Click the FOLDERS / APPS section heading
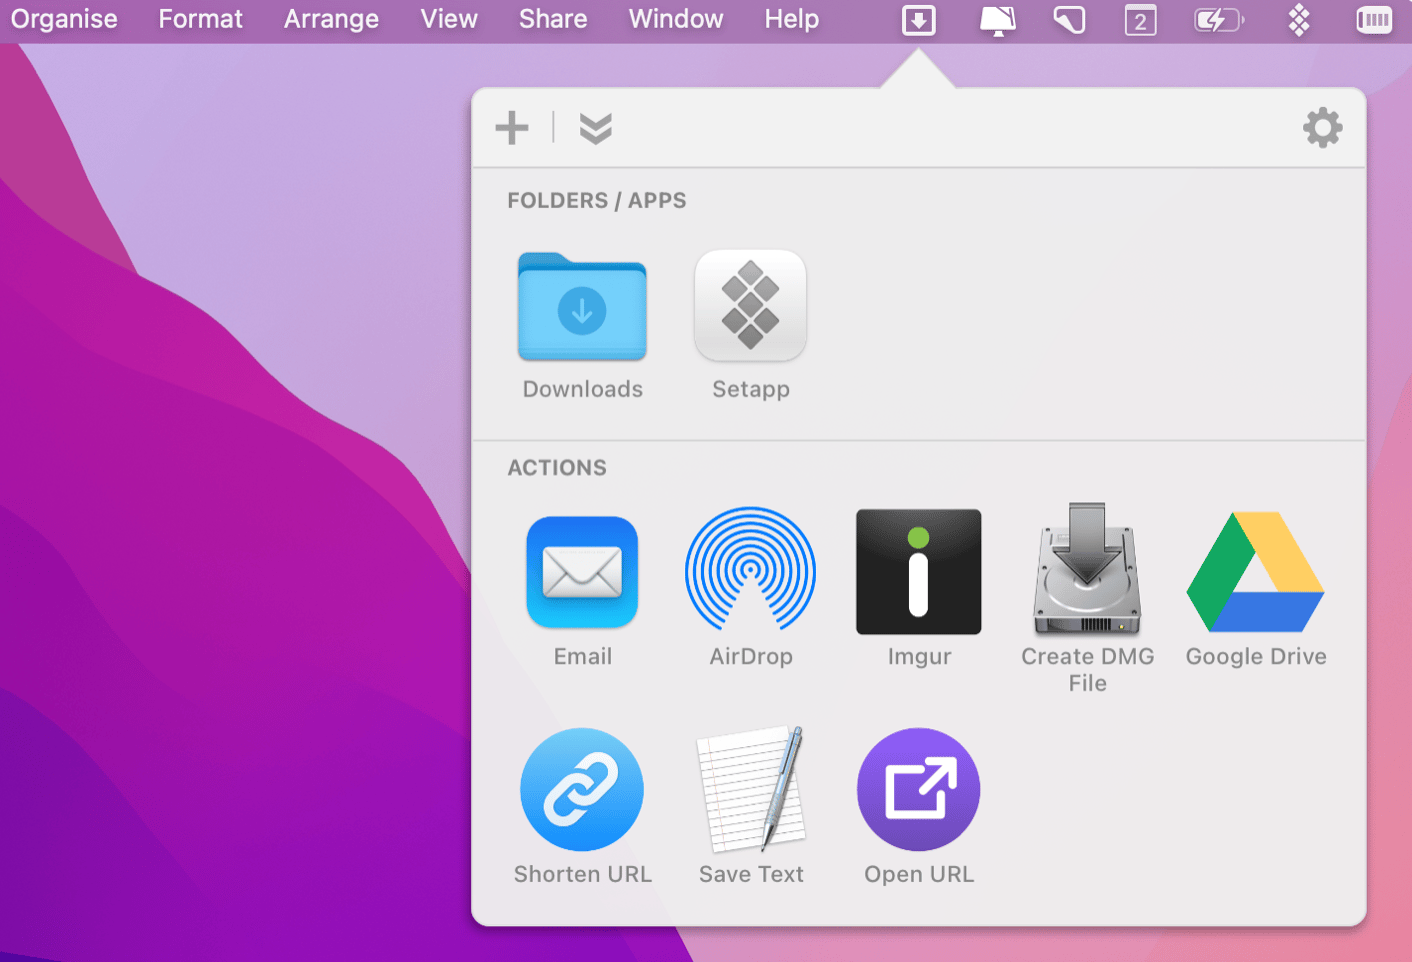 597,200
